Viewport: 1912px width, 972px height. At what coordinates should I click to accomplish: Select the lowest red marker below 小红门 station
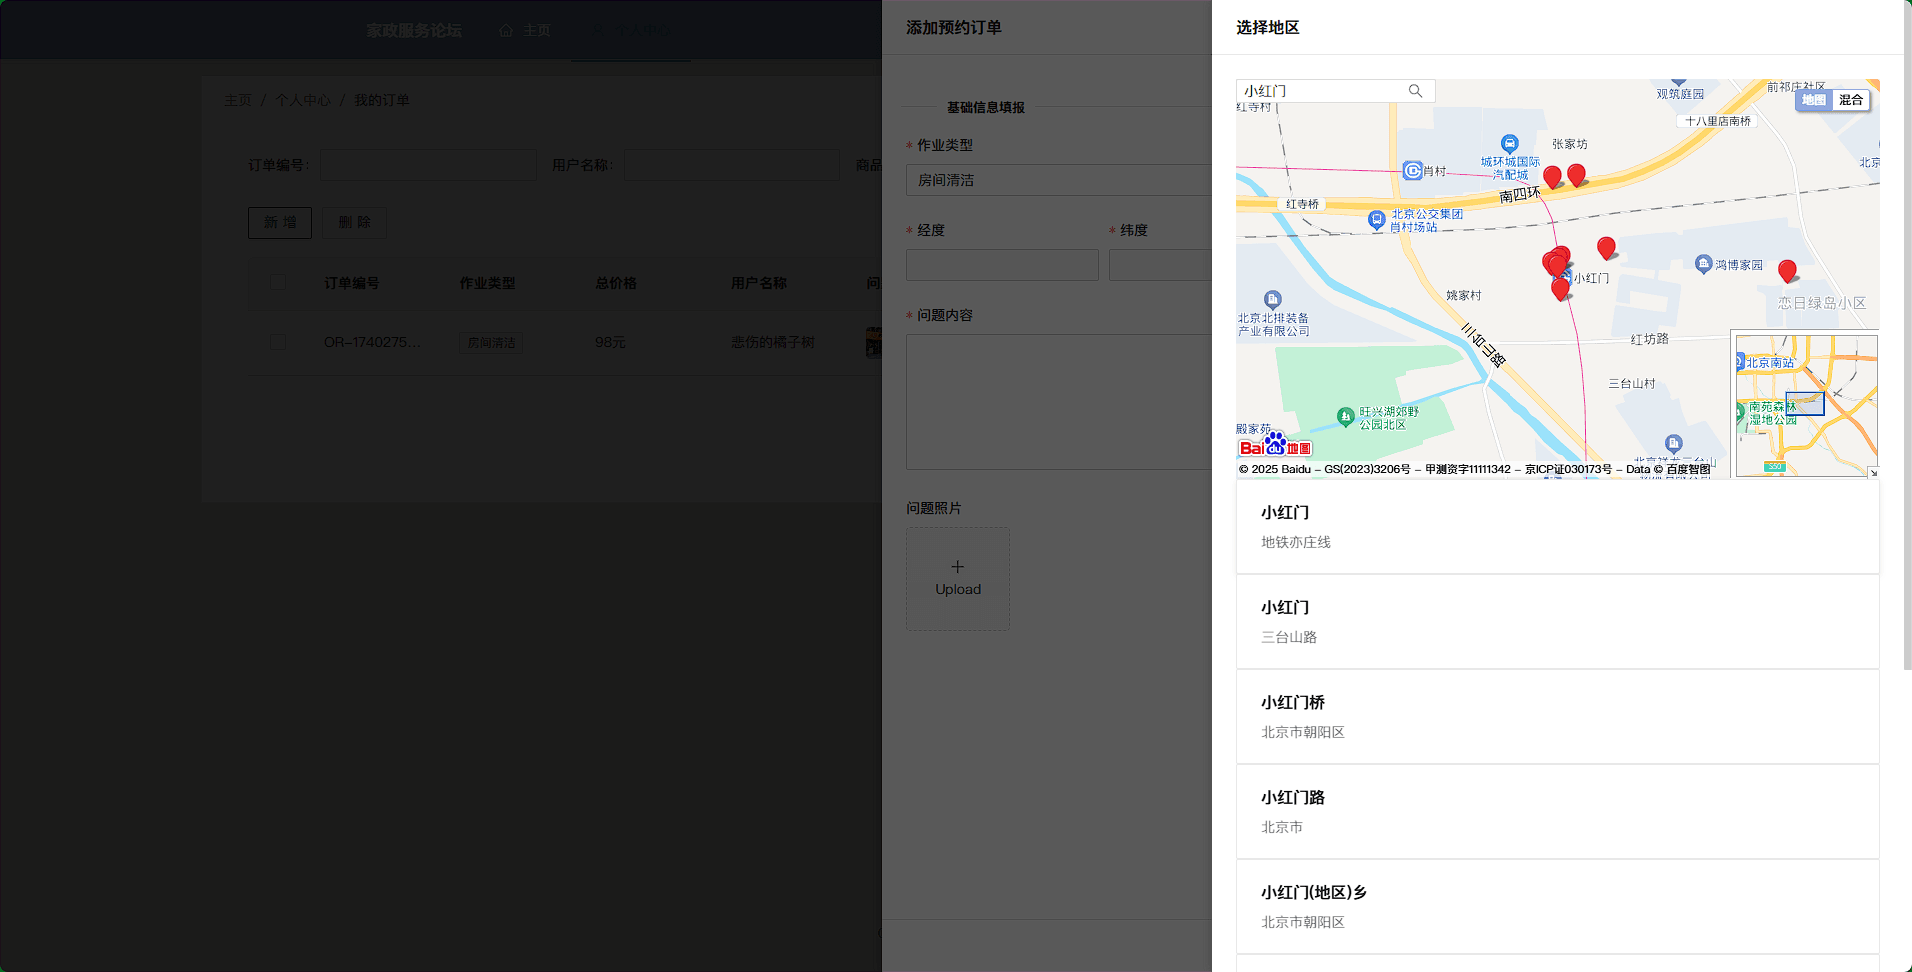click(1560, 290)
